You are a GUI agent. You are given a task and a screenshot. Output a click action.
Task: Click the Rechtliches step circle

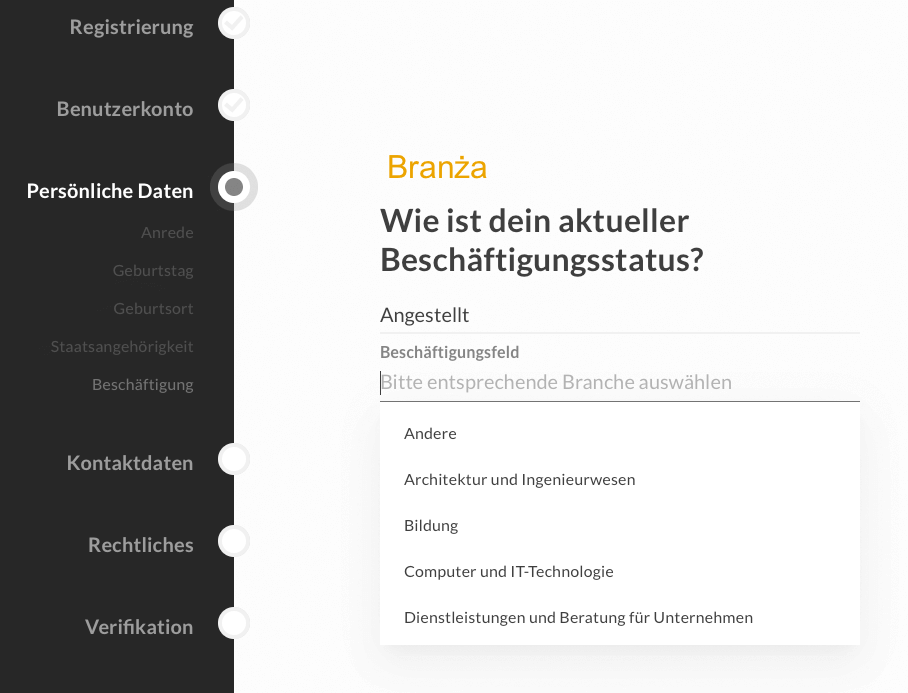coord(234,541)
